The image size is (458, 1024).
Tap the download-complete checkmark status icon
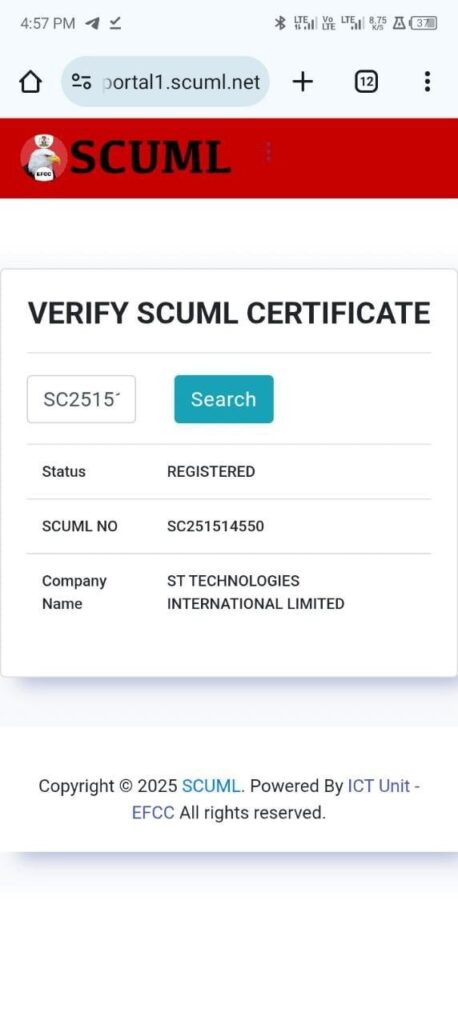(x=115, y=24)
